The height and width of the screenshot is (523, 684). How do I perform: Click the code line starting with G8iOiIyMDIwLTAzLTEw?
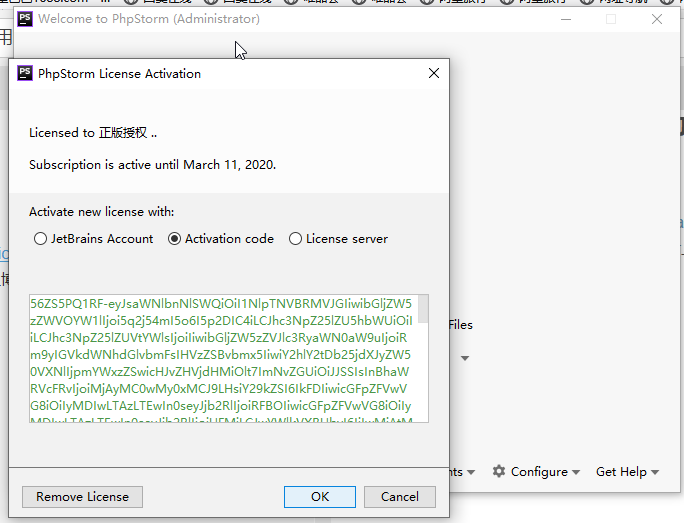point(221,406)
